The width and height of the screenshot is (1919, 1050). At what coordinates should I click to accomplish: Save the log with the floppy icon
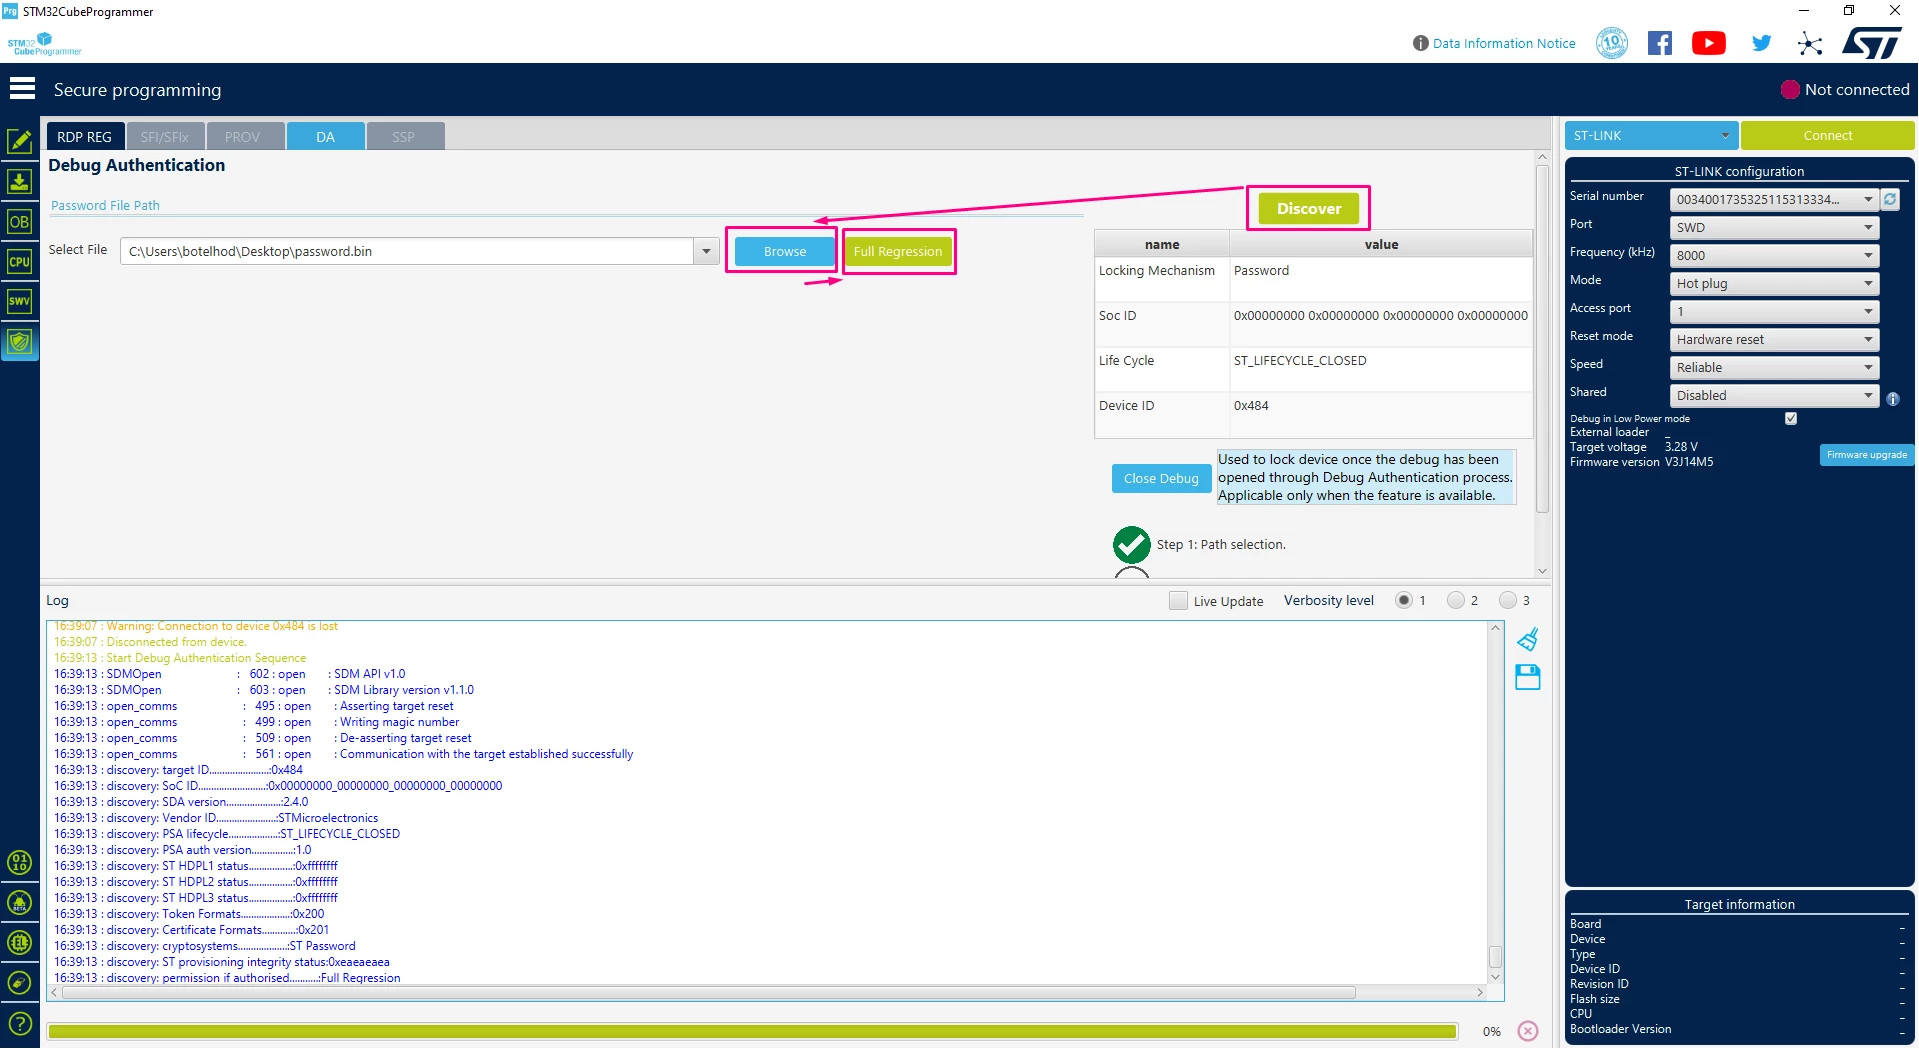[1528, 677]
